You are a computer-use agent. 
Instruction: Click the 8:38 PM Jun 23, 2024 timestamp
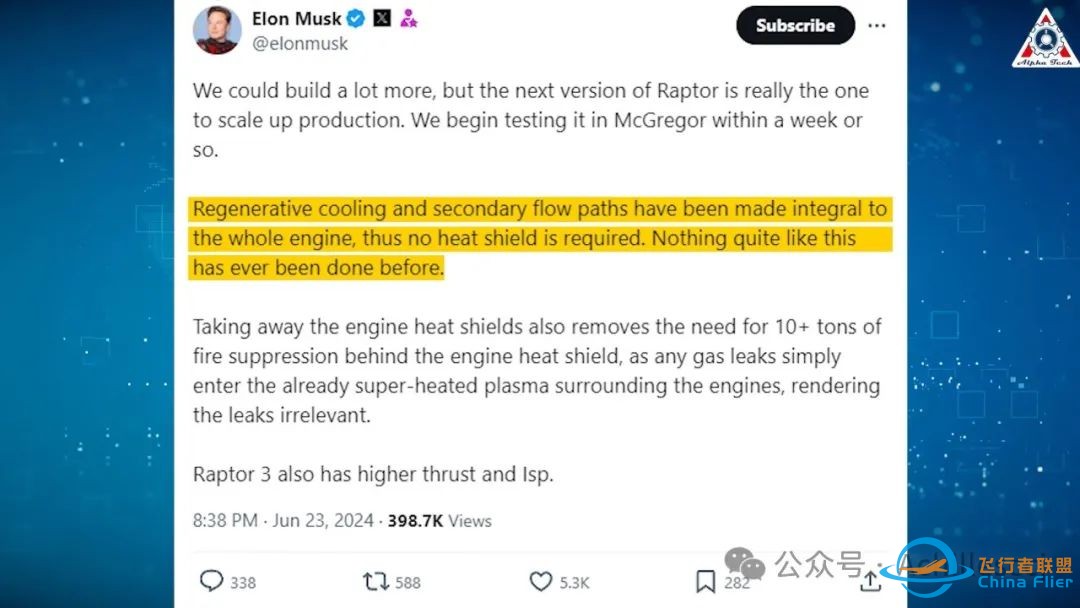coord(283,520)
